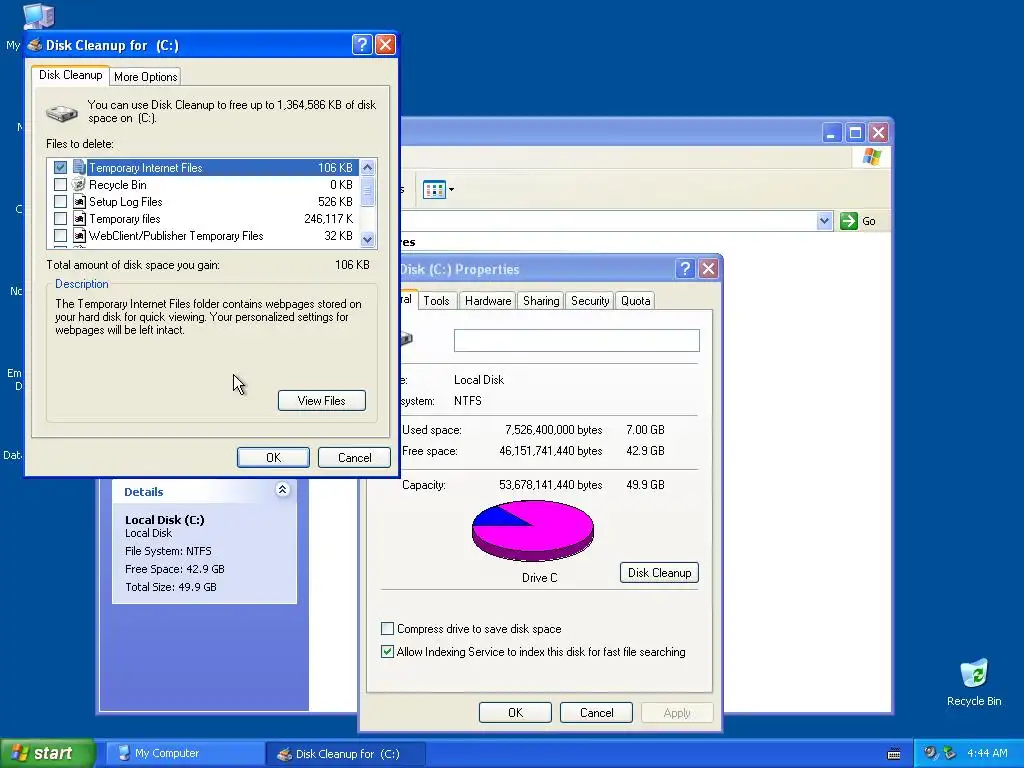
Task: Click the Go button label
Action: click(869, 221)
